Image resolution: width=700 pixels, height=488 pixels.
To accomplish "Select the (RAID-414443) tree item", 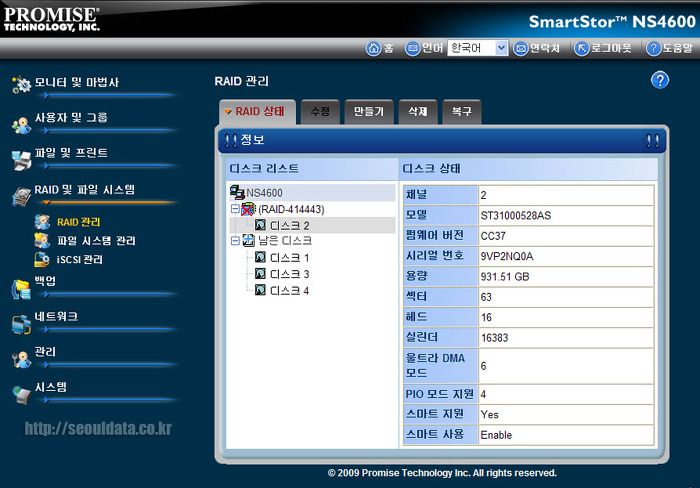I will click(x=291, y=209).
